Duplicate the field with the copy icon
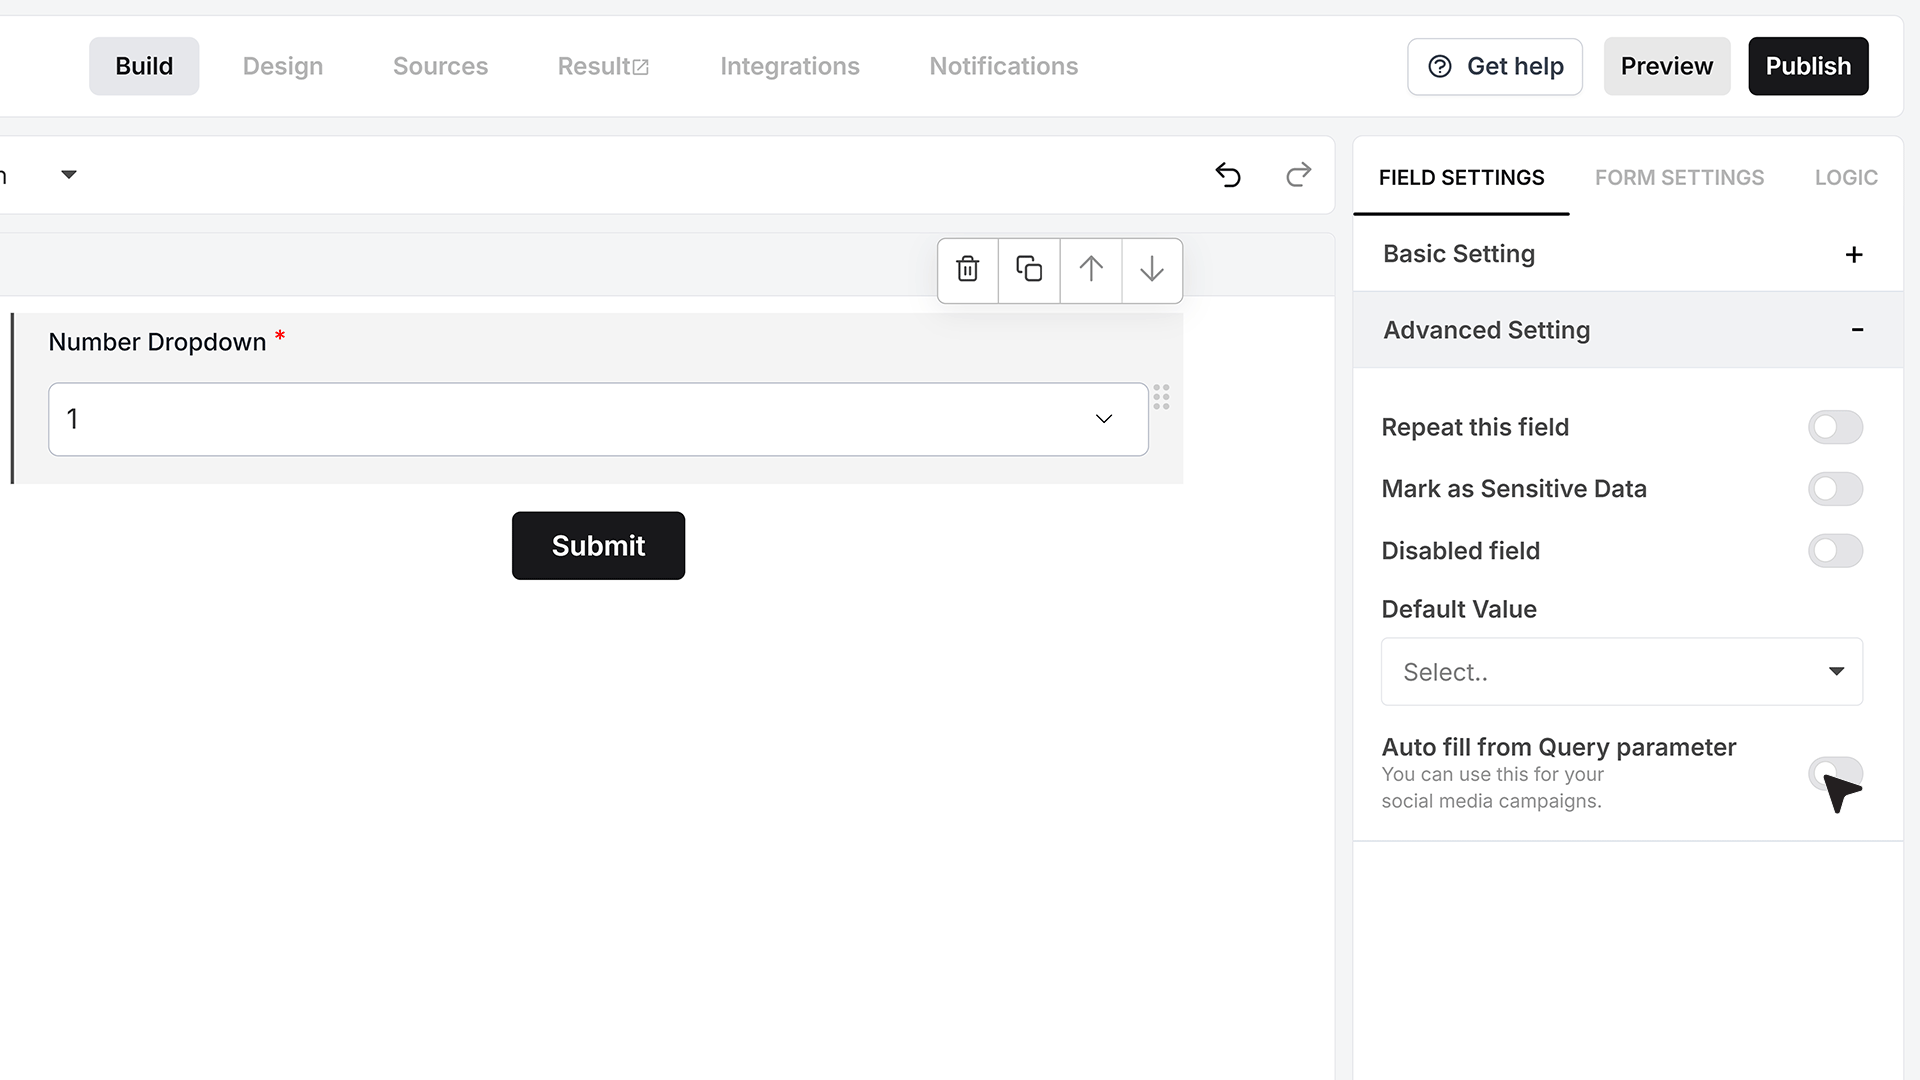 click(x=1029, y=269)
